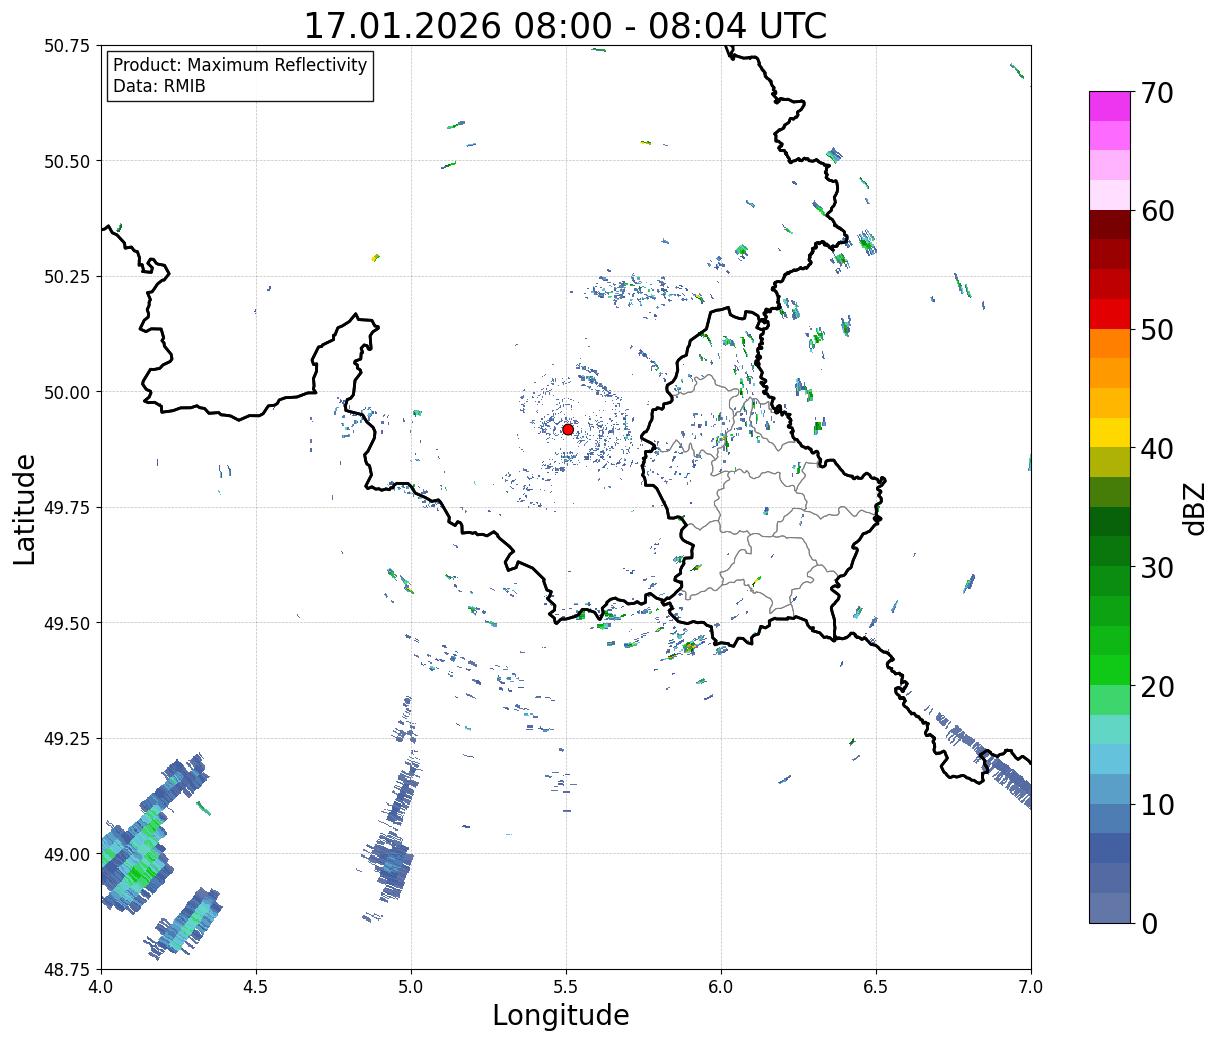Image resolution: width=1219 pixels, height=1040 pixels.
Task: Click colorbar tick label 50
Action: pyautogui.click(x=1156, y=330)
